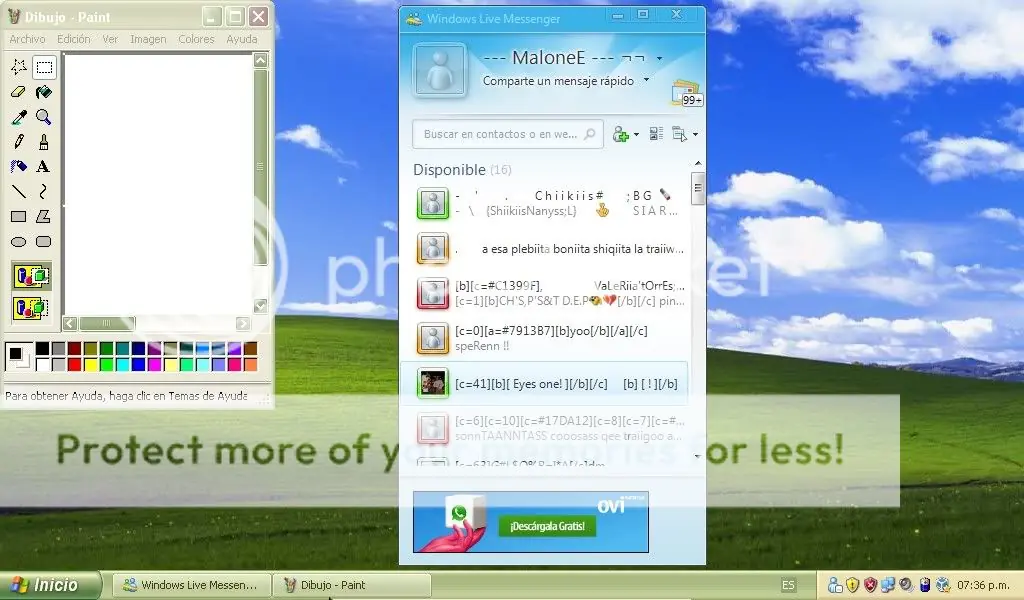Click the search magnifier in Messenger
The image size is (1024, 600).
click(589, 134)
